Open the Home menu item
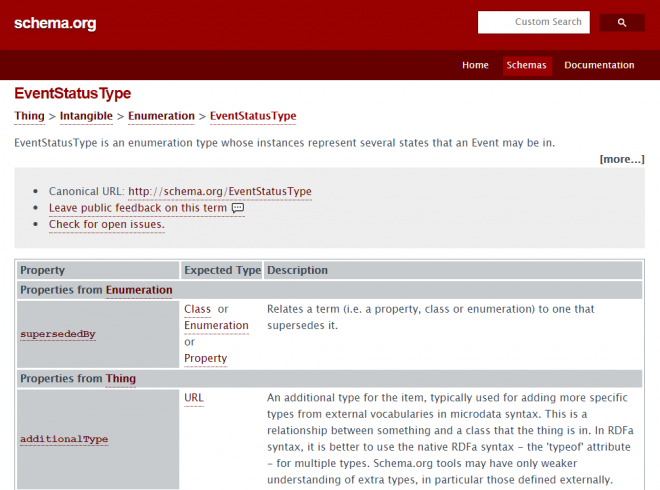The width and height of the screenshot is (660, 490). coord(475,65)
